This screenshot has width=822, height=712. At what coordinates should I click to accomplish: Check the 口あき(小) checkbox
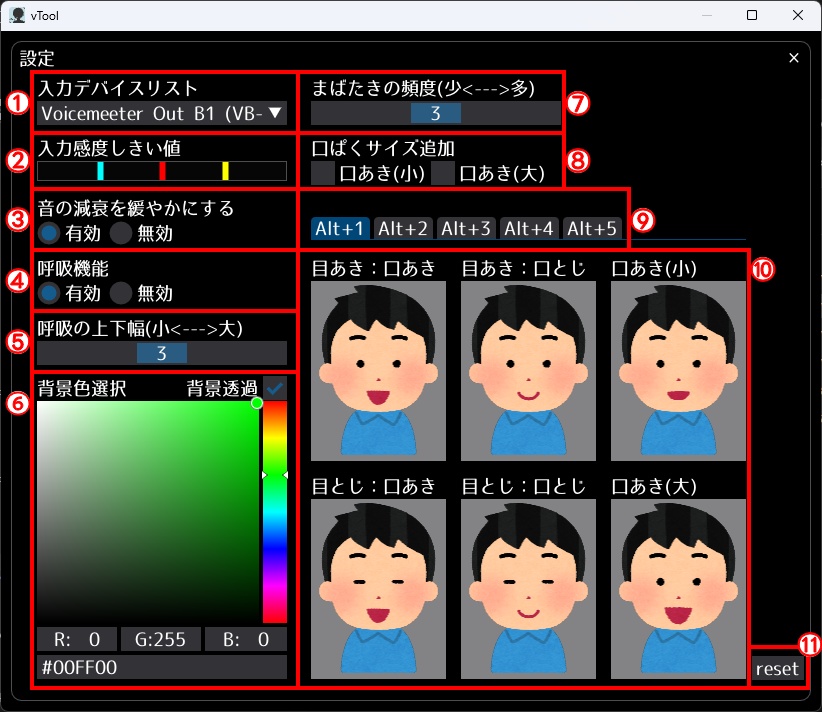click(323, 173)
